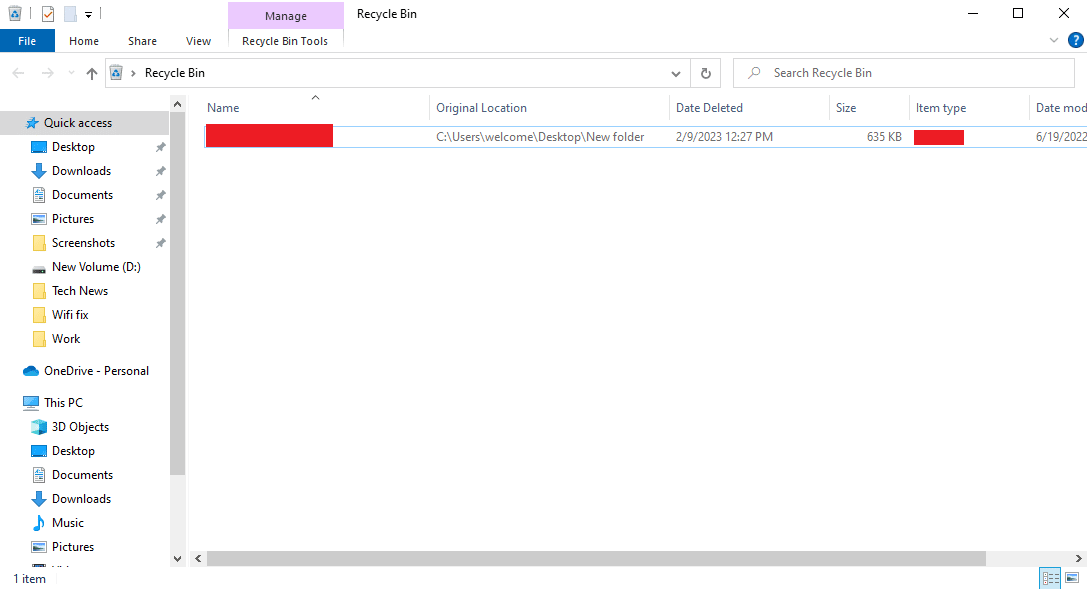Click the New folder icon in the title bar
The height and width of the screenshot is (589, 1087).
[70, 14]
